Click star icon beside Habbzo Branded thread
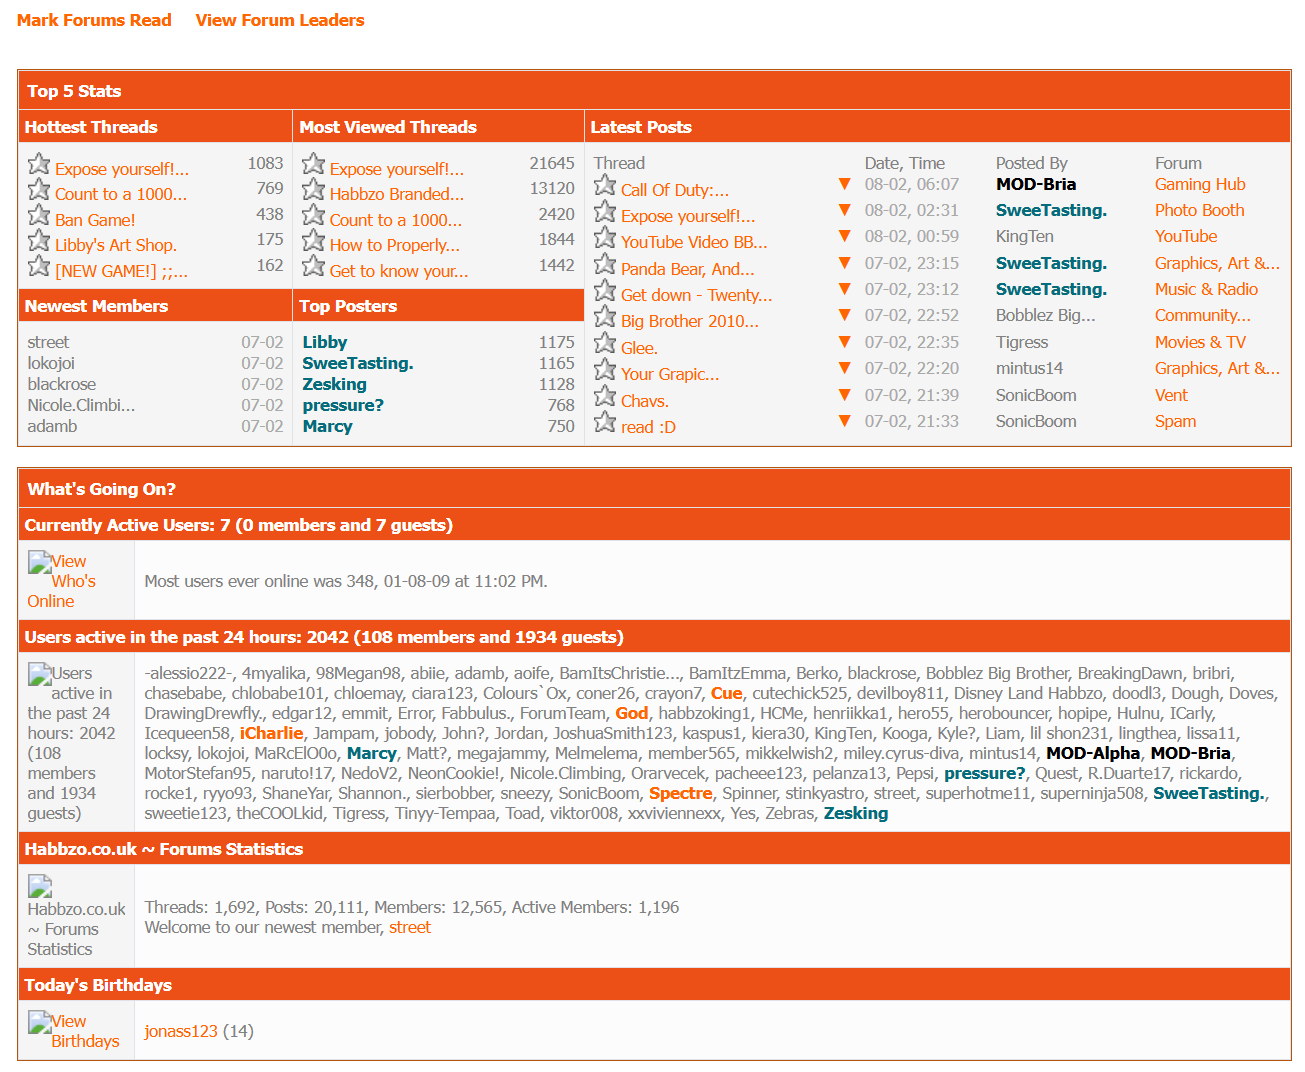 pyautogui.click(x=314, y=190)
